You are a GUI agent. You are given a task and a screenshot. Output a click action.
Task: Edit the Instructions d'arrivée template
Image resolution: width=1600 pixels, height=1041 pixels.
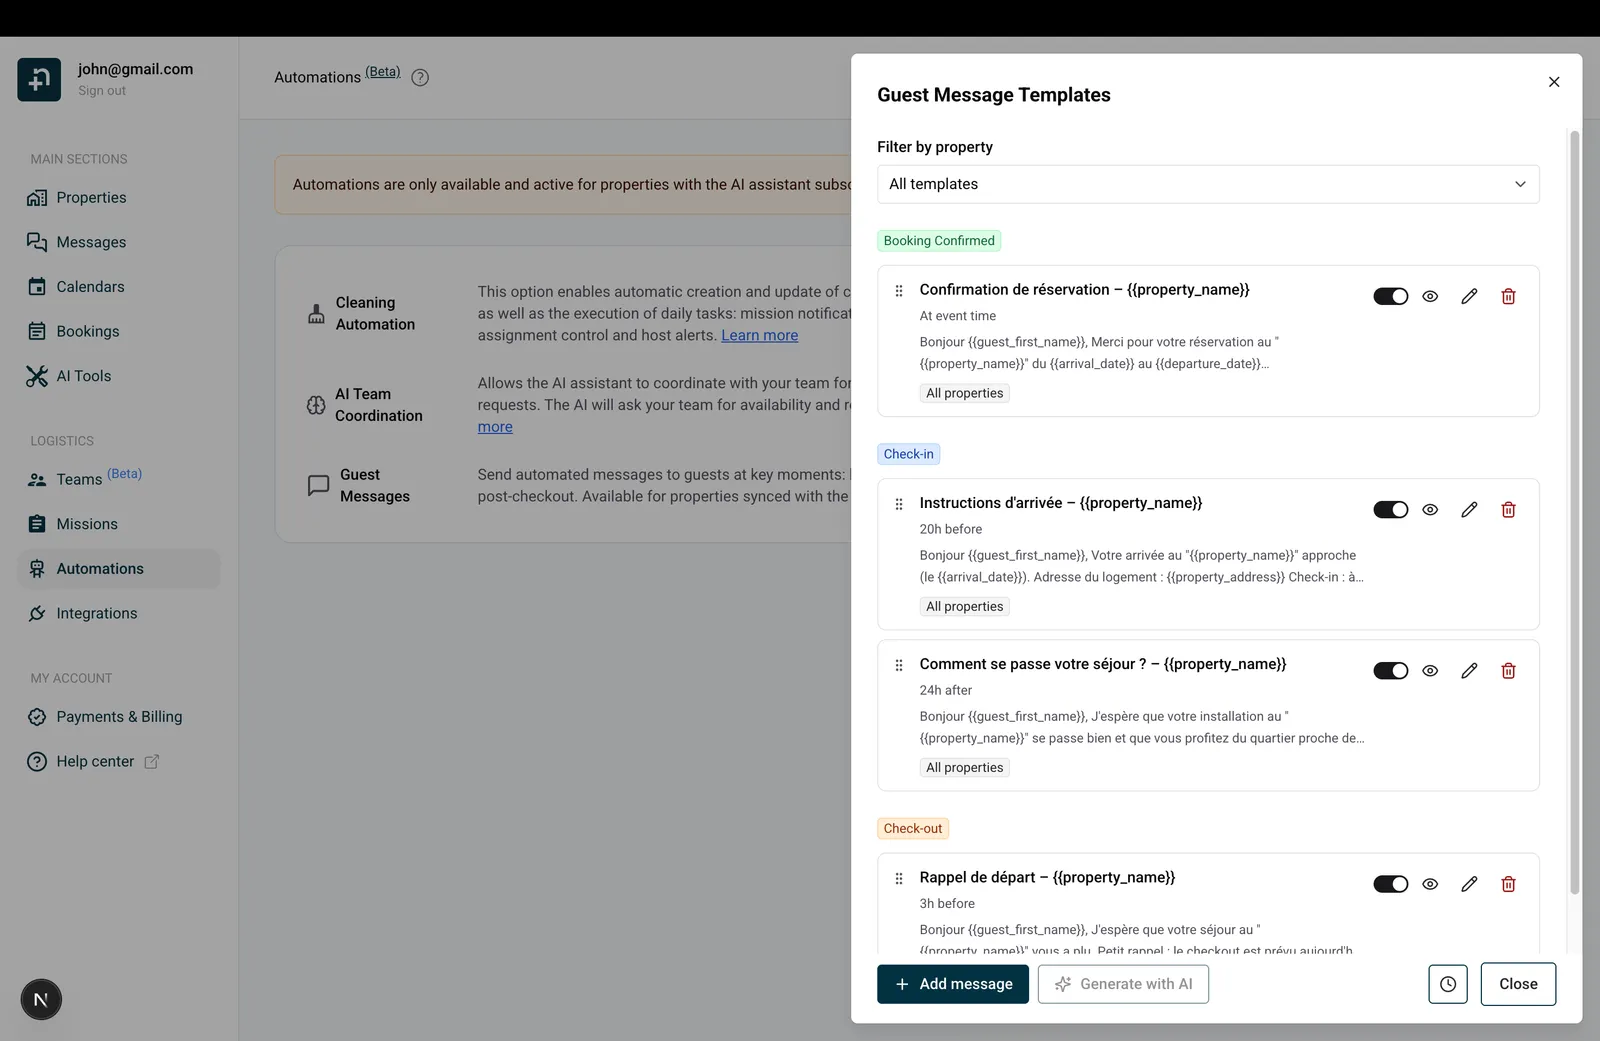click(1469, 510)
